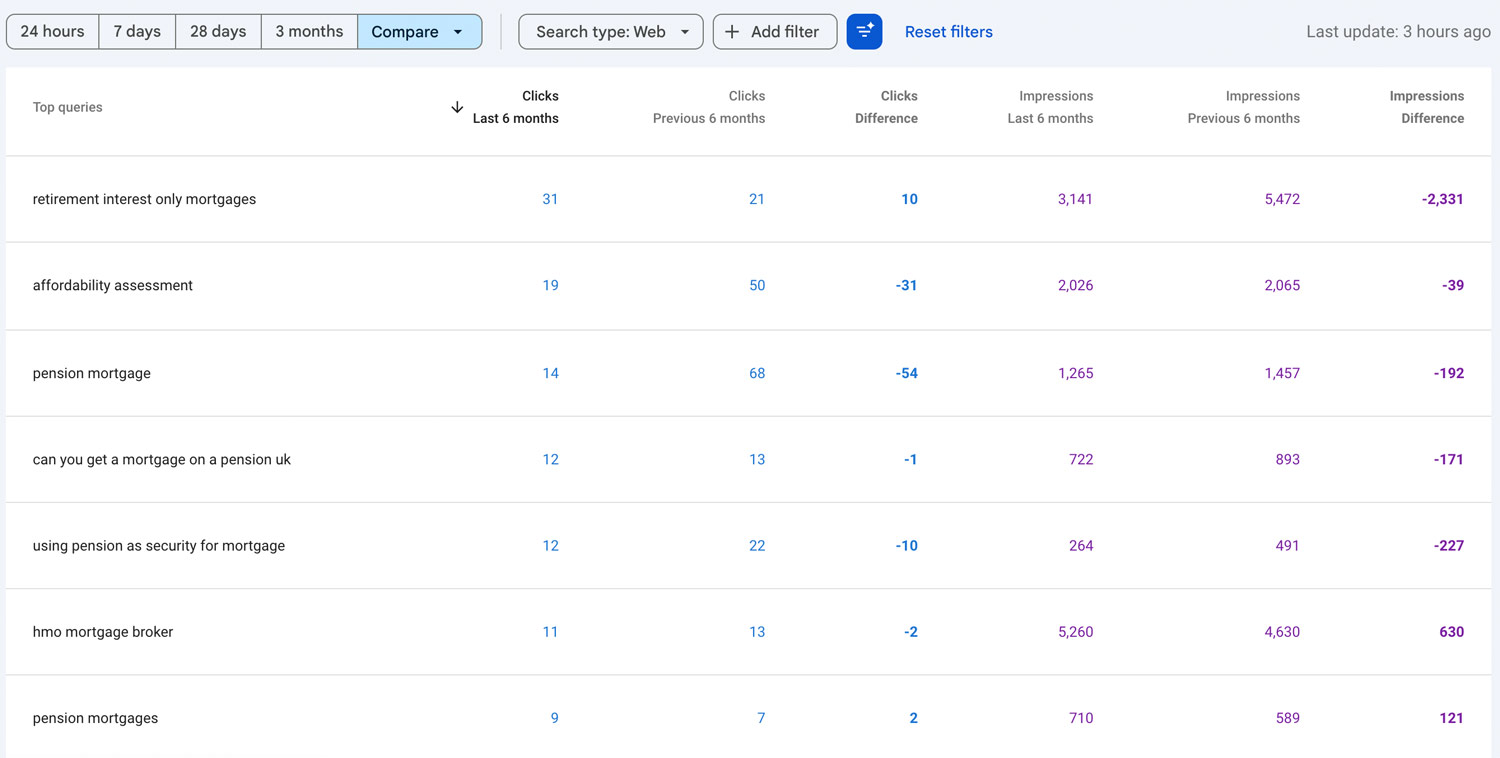Image resolution: width=1500 pixels, height=758 pixels.
Task: Click Reset filters link
Action: pyautogui.click(x=949, y=32)
